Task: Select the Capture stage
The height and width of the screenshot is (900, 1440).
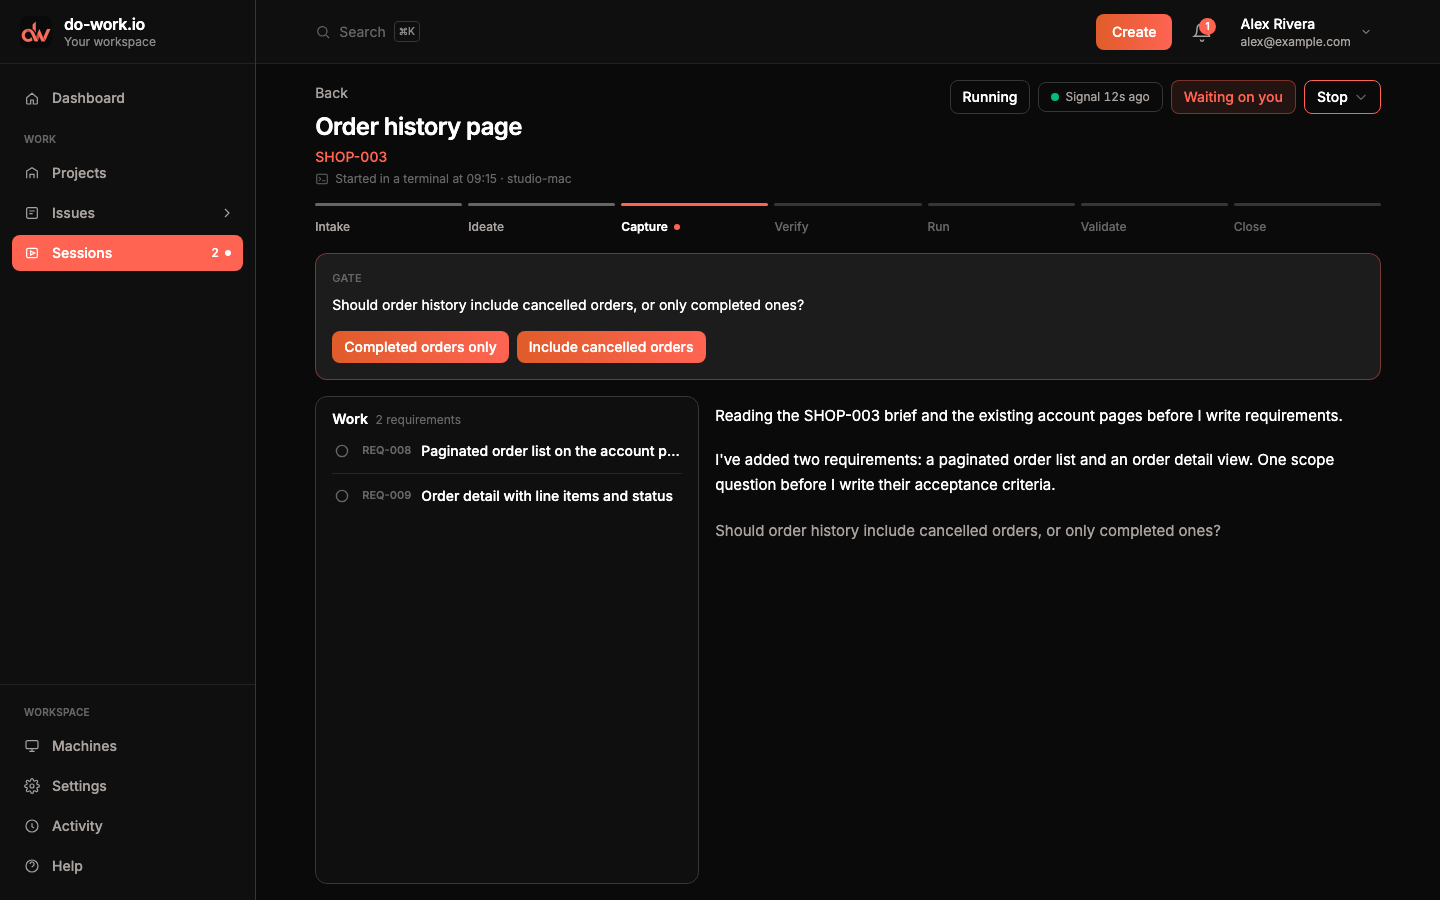Action: coord(694,219)
